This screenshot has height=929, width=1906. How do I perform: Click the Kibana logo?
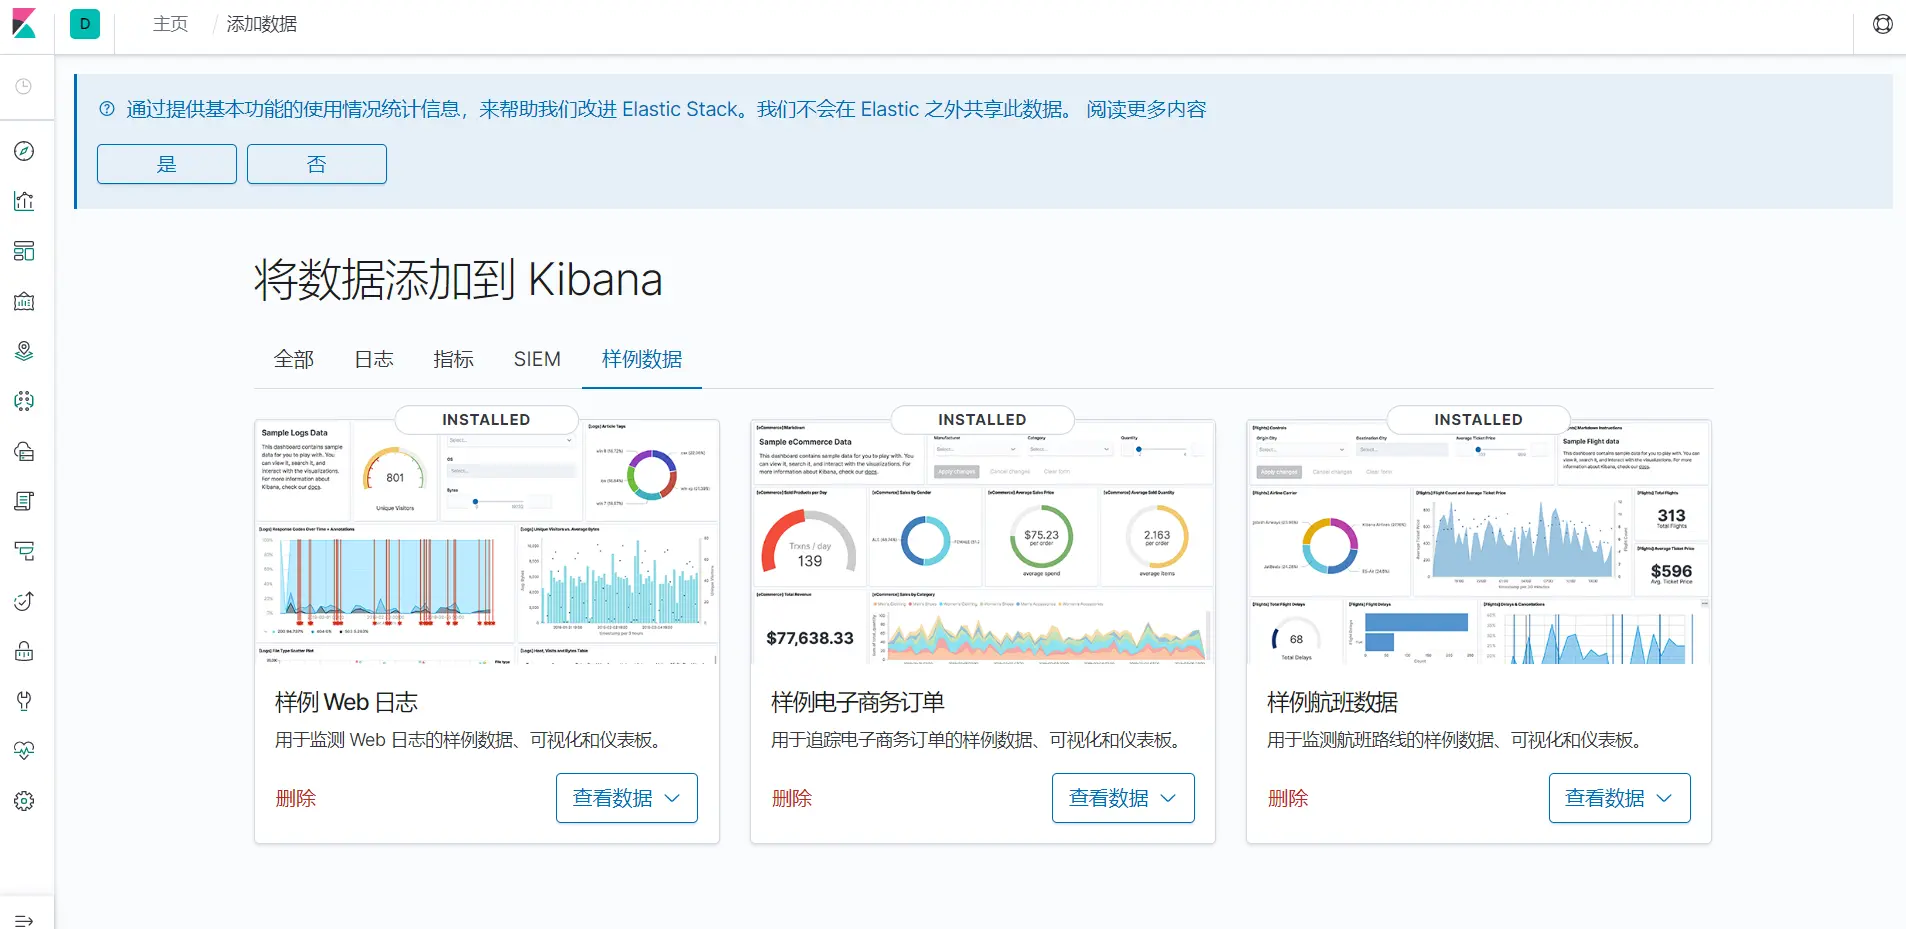24,24
